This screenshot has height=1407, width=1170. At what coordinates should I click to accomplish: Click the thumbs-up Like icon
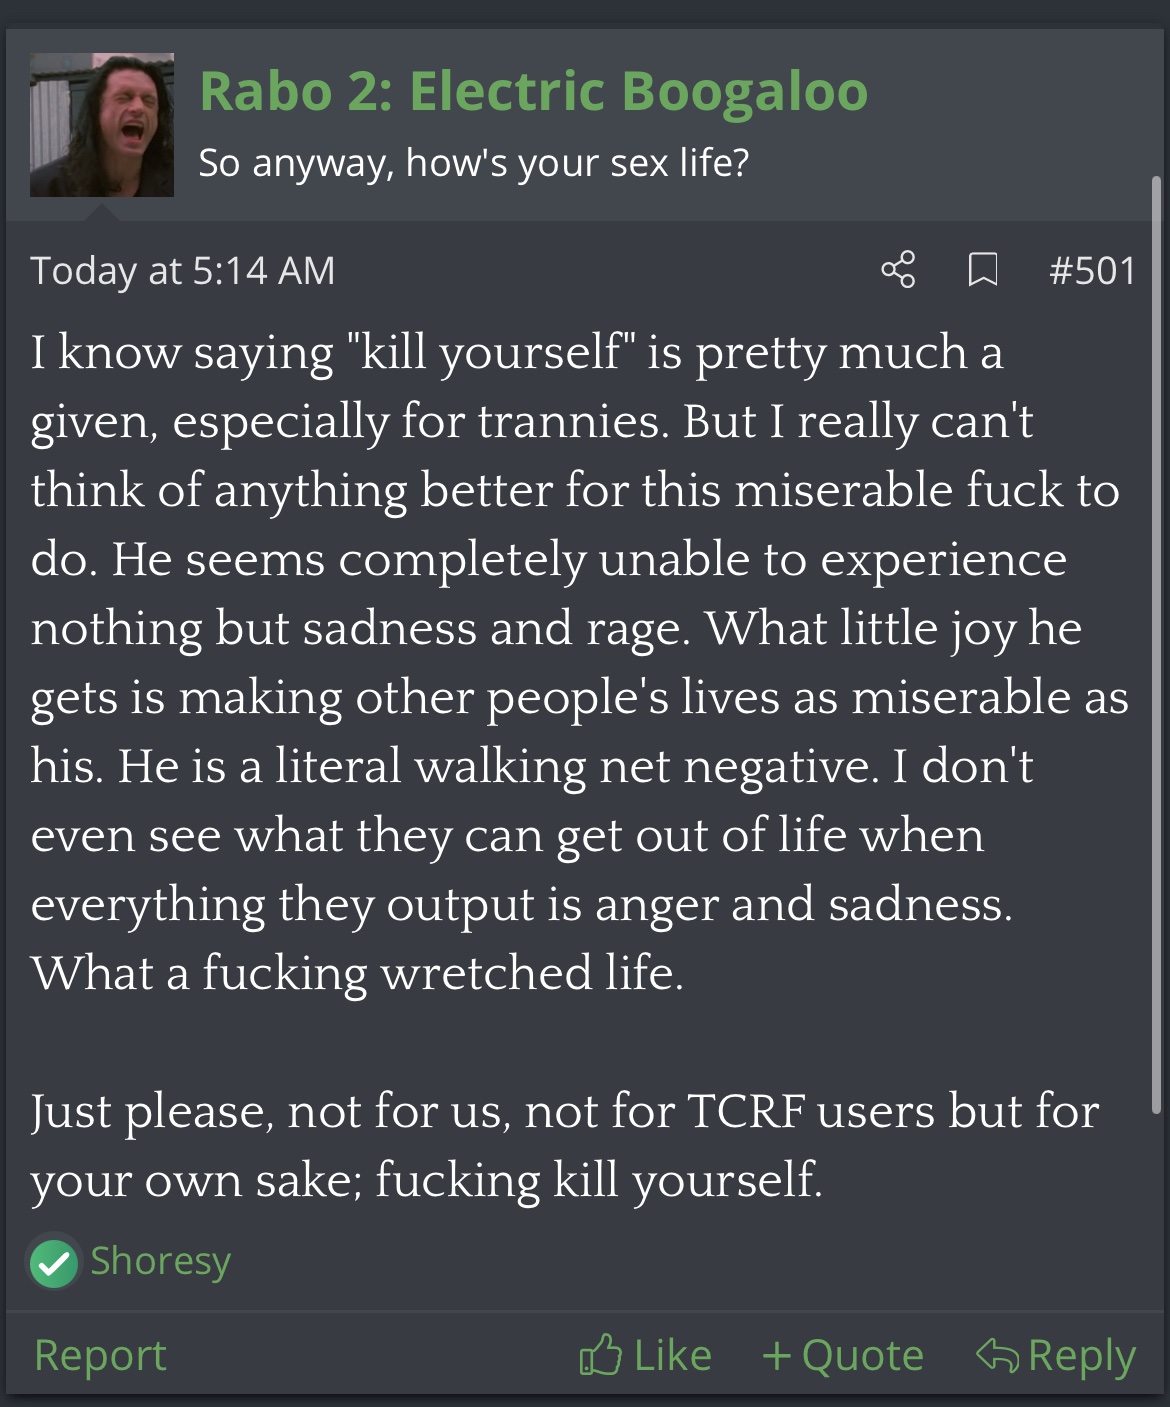(600, 1355)
